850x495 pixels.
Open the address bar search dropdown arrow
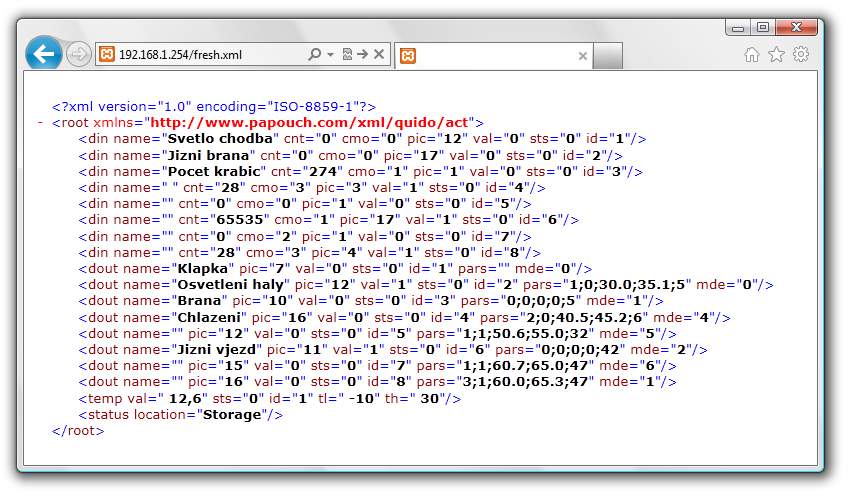click(x=330, y=54)
